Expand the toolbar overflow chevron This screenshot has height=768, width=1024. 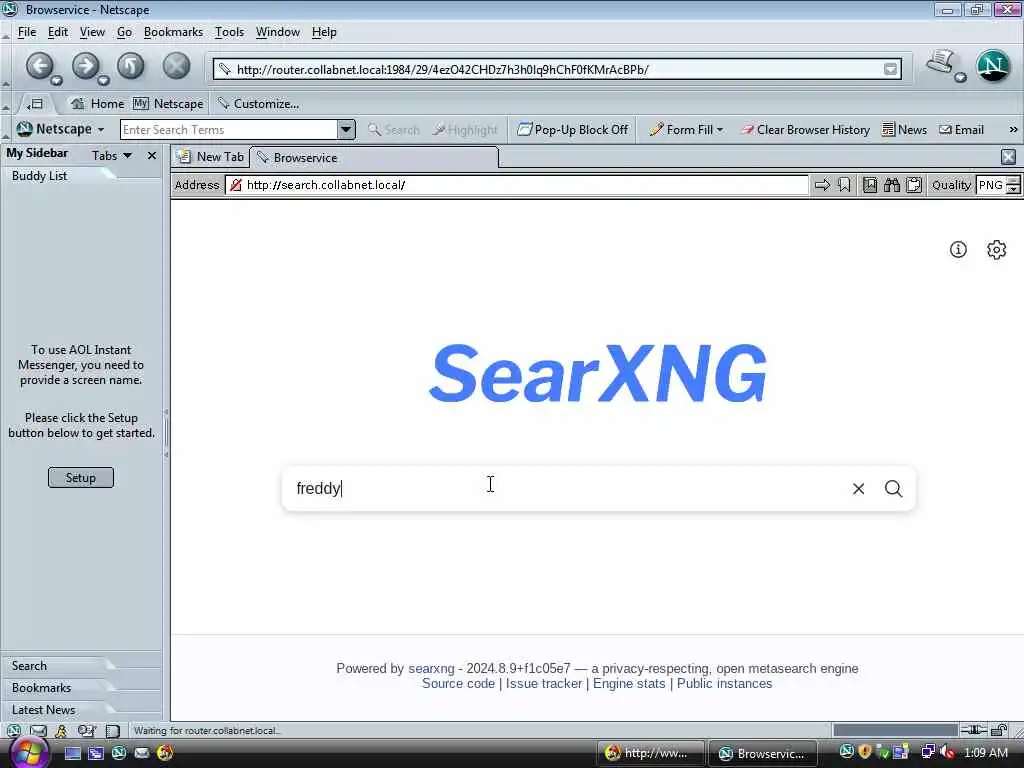(1013, 130)
